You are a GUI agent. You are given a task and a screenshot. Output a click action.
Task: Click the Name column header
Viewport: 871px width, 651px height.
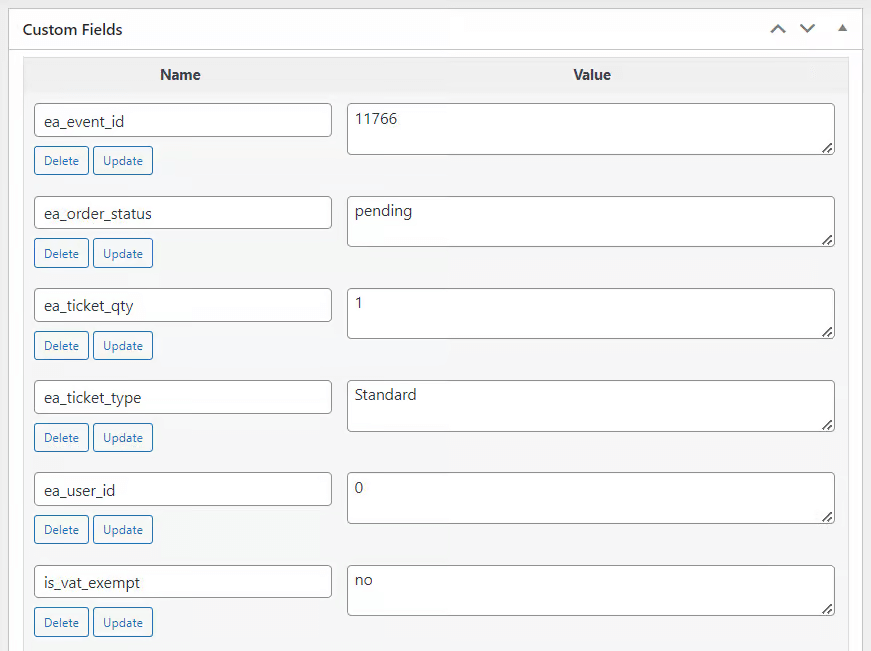pyautogui.click(x=181, y=75)
